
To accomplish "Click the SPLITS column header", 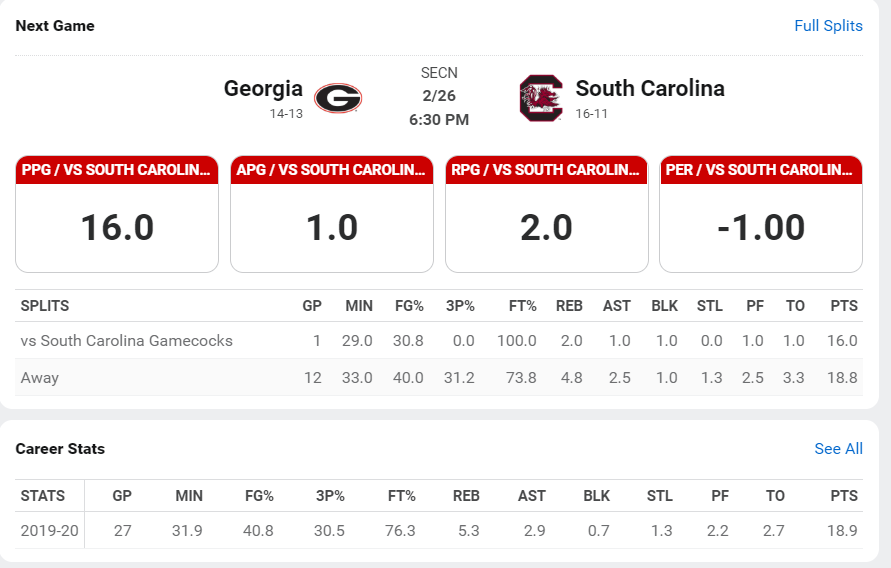I will tap(45, 306).
